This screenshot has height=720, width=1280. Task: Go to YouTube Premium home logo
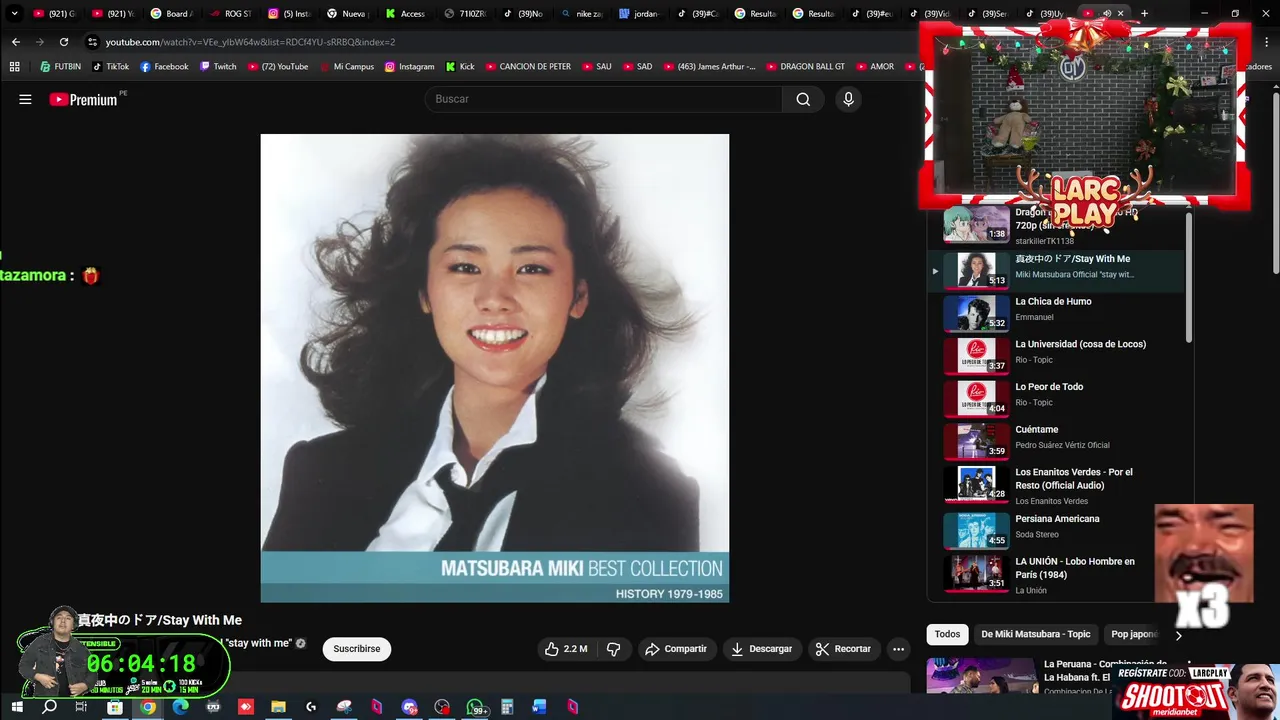[84, 99]
